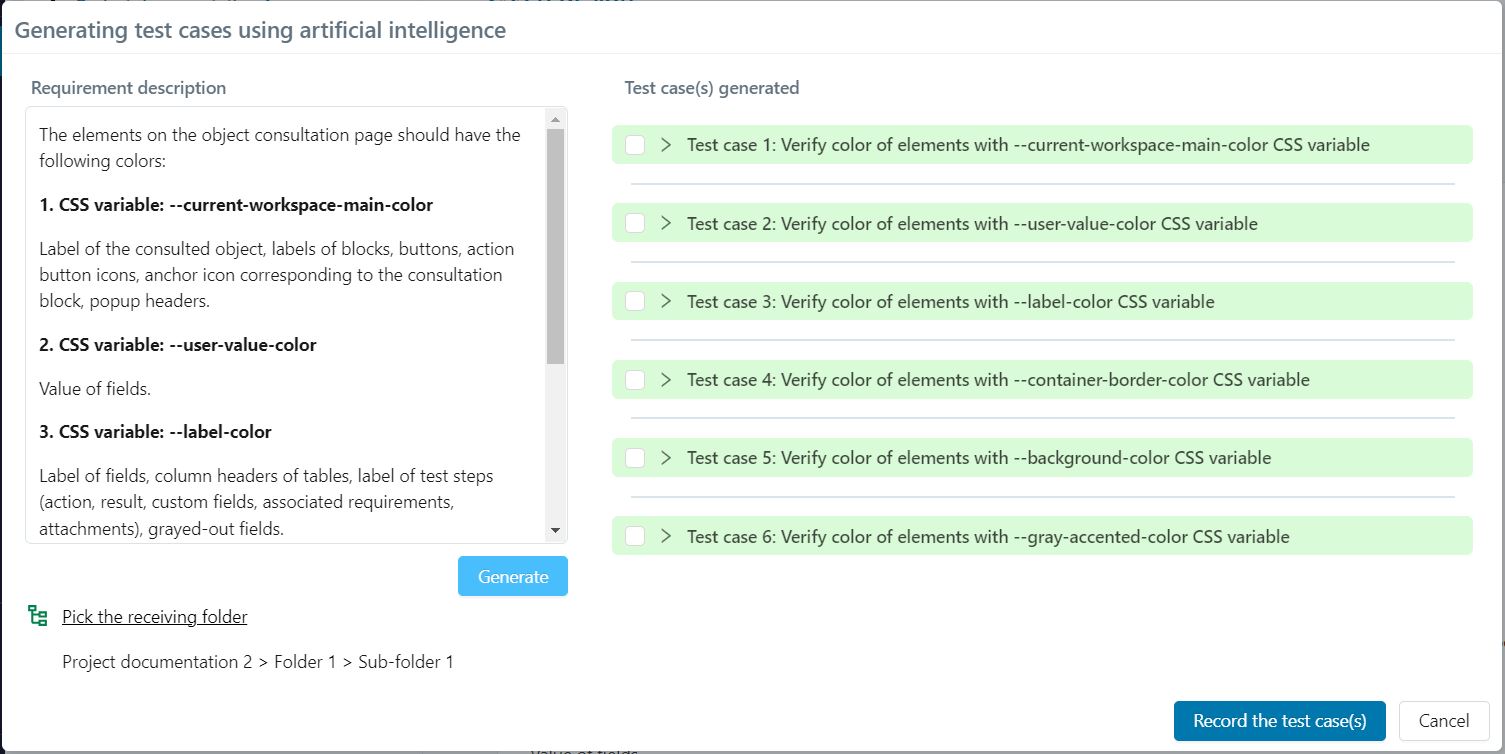The width and height of the screenshot is (1505, 754).
Task: Click the Generate button
Action: pyautogui.click(x=512, y=576)
